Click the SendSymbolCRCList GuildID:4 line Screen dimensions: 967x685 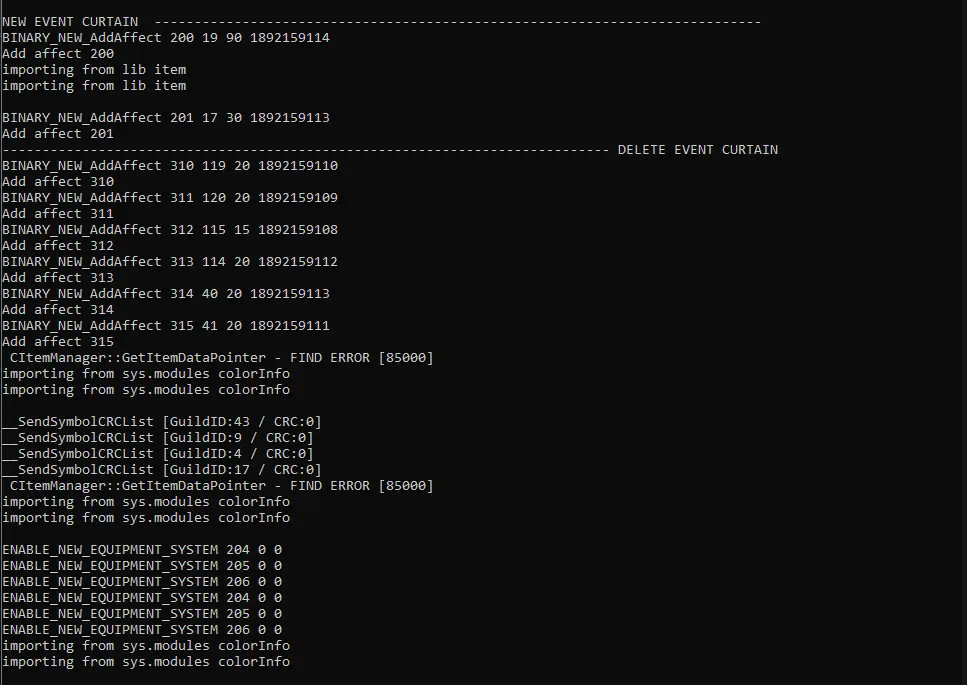click(x=157, y=454)
